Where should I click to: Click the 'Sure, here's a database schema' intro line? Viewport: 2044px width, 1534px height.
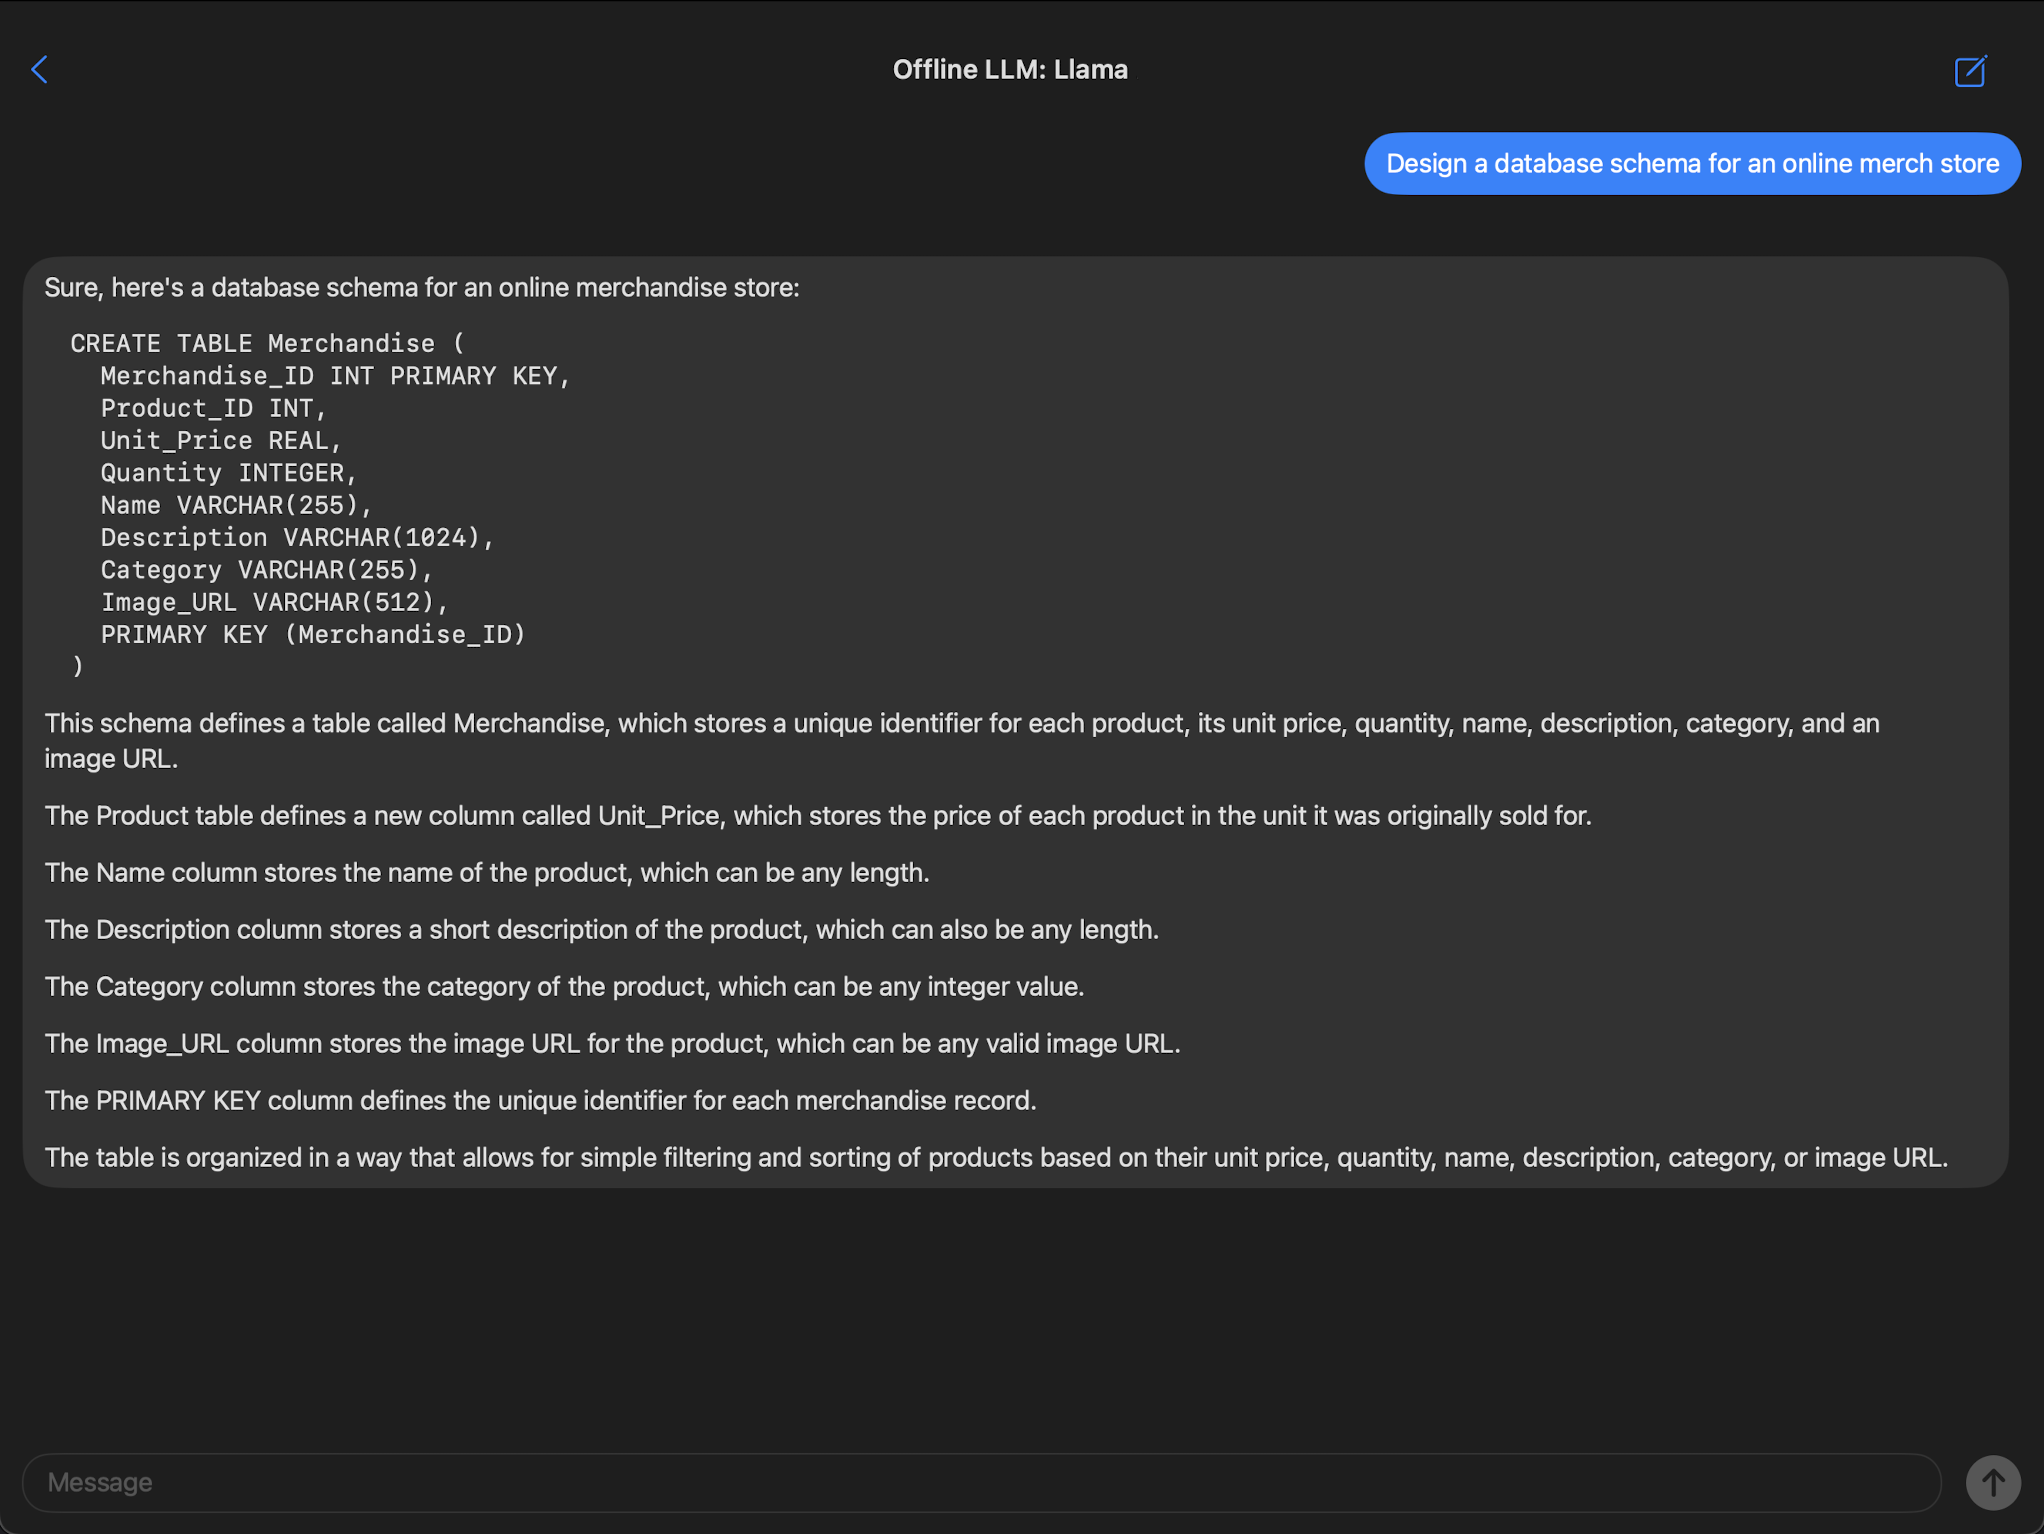pos(422,288)
